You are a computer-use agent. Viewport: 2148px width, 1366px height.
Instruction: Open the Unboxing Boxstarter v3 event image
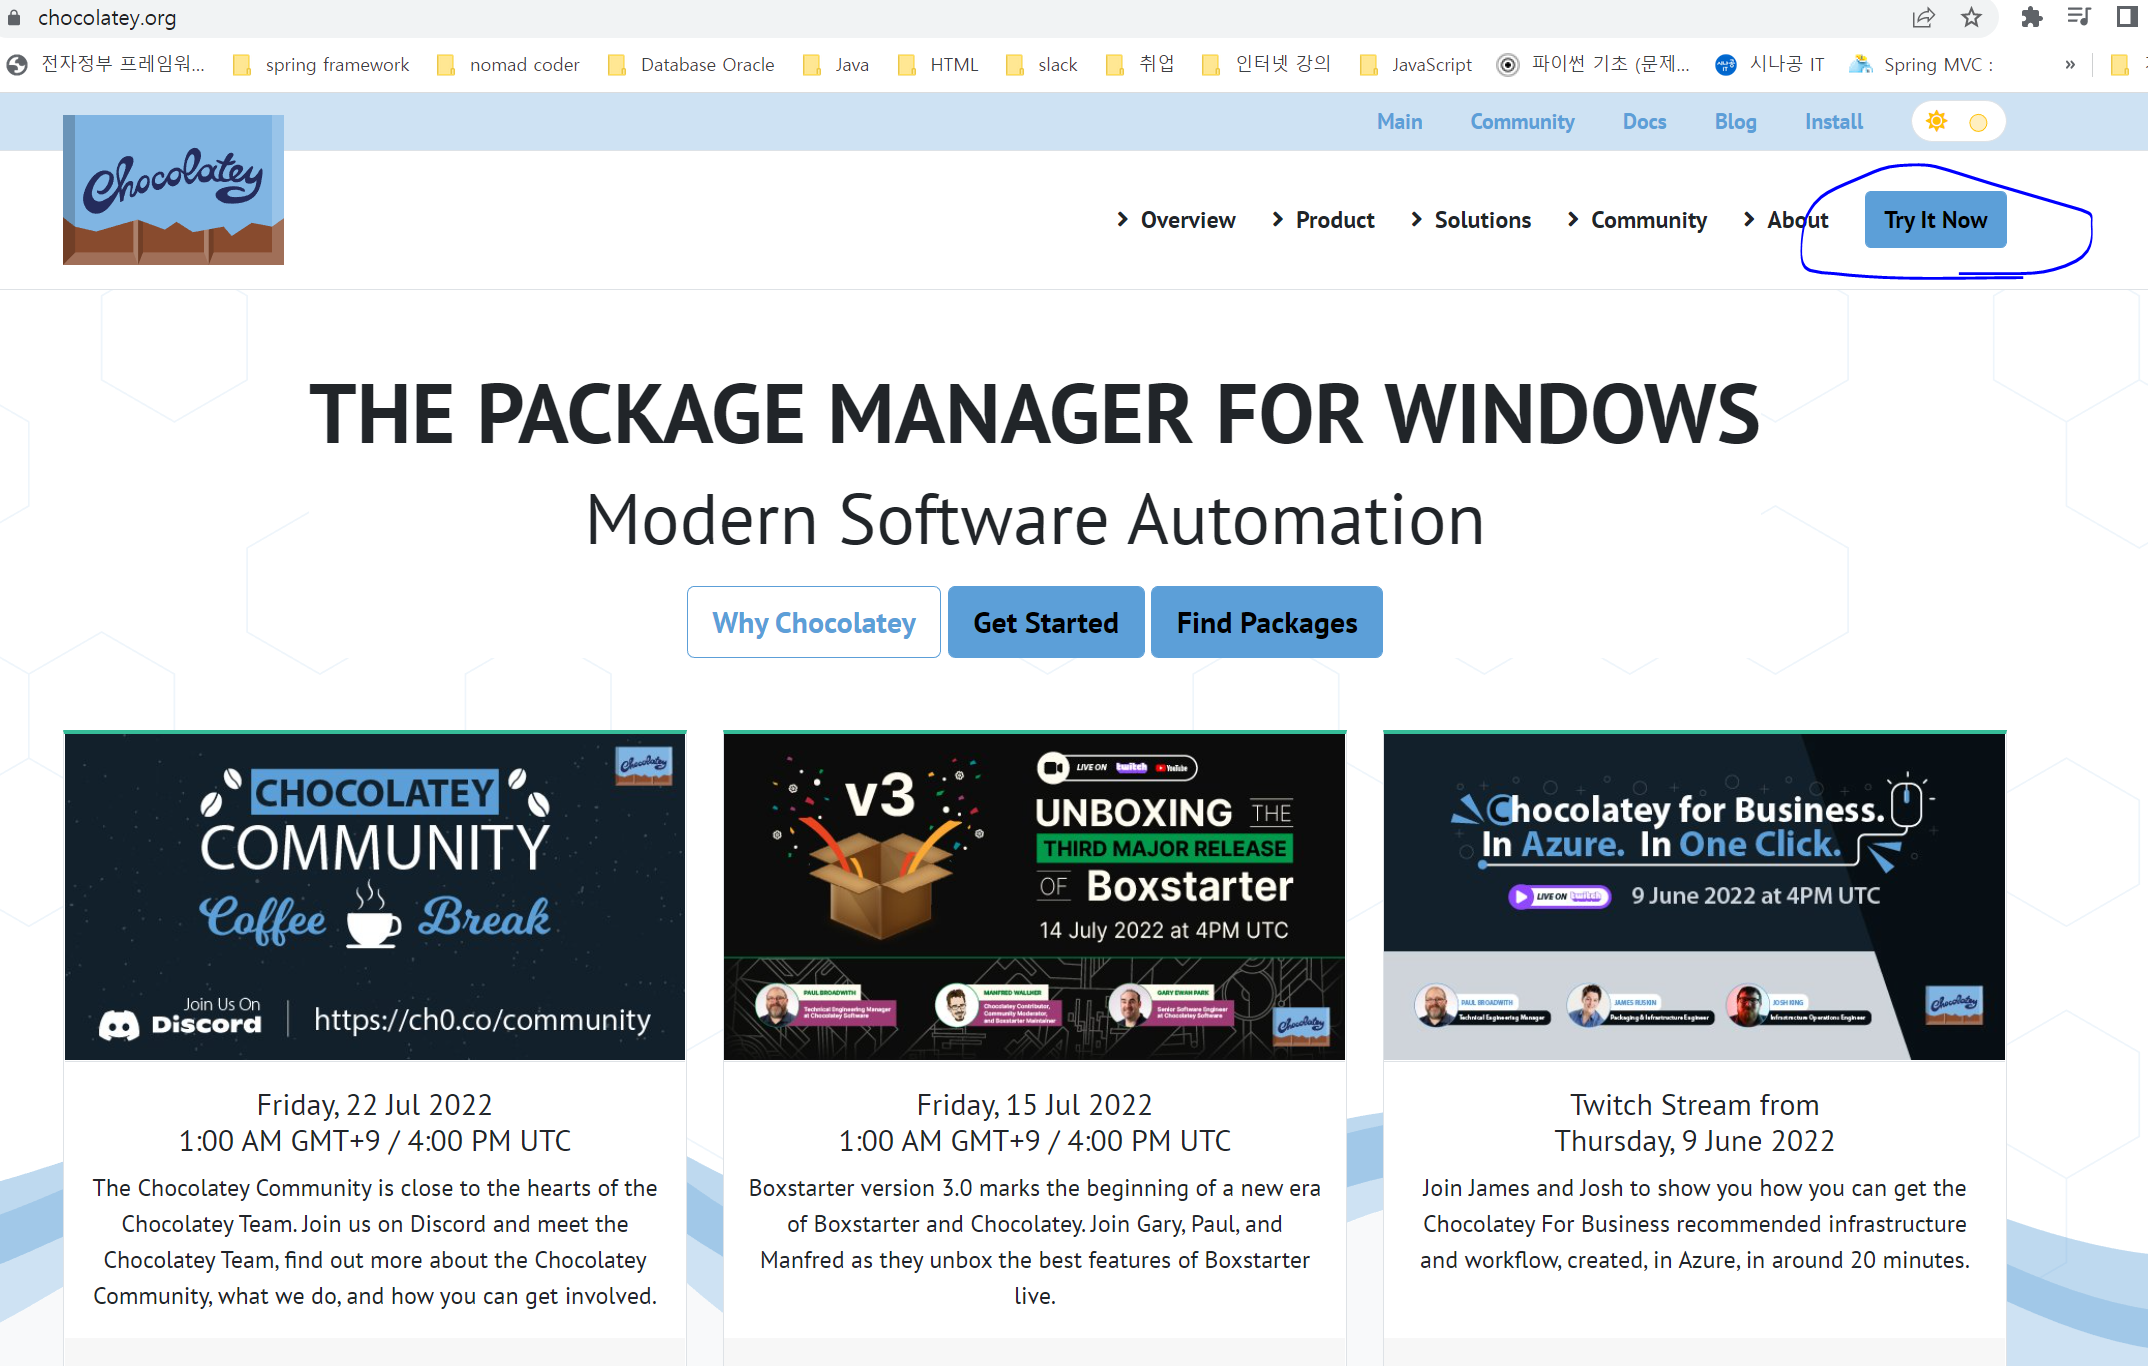coord(1034,897)
